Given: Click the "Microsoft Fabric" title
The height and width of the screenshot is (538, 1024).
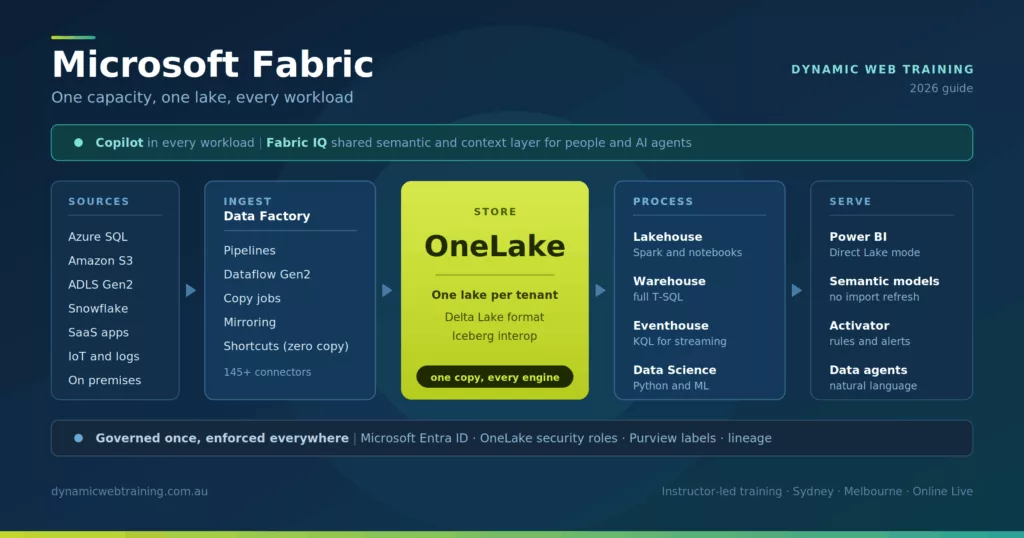Looking at the screenshot, I should pyautogui.click(x=212, y=64).
